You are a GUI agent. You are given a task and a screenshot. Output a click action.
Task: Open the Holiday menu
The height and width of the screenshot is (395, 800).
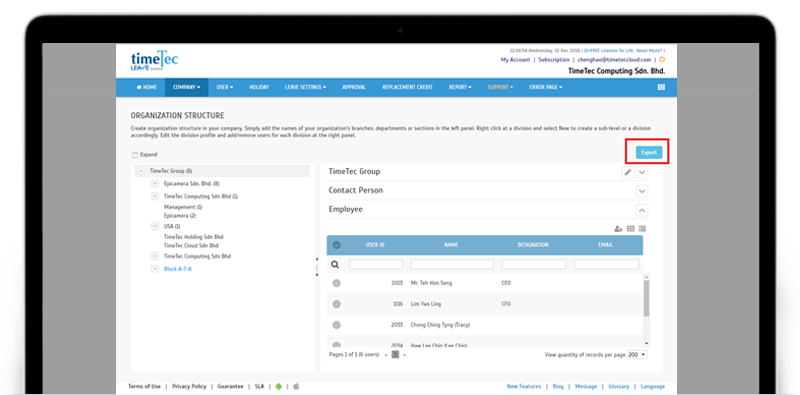pyautogui.click(x=259, y=87)
